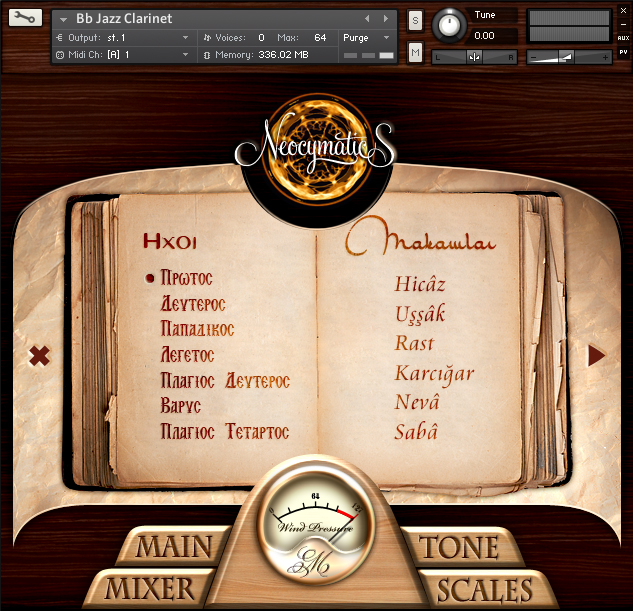Click the Max voices value 64

pos(320,38)
